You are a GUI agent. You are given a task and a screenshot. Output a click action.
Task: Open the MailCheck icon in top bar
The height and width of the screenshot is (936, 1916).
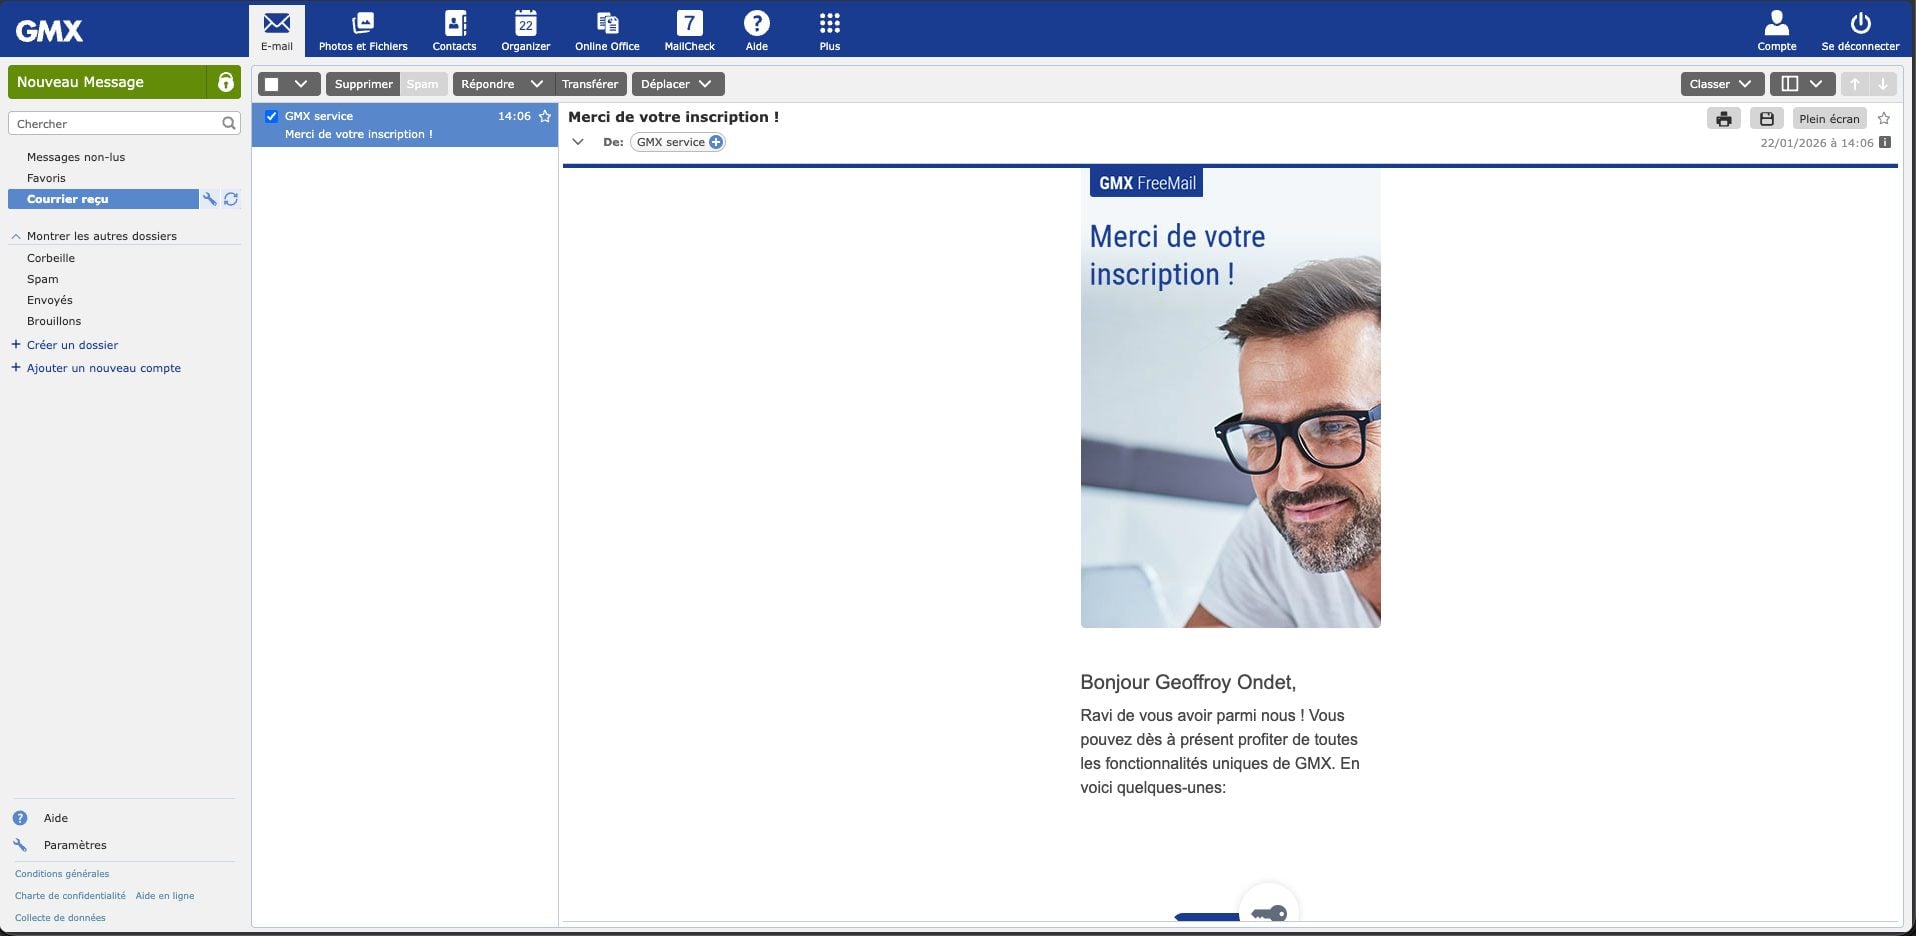click(689, 24)
